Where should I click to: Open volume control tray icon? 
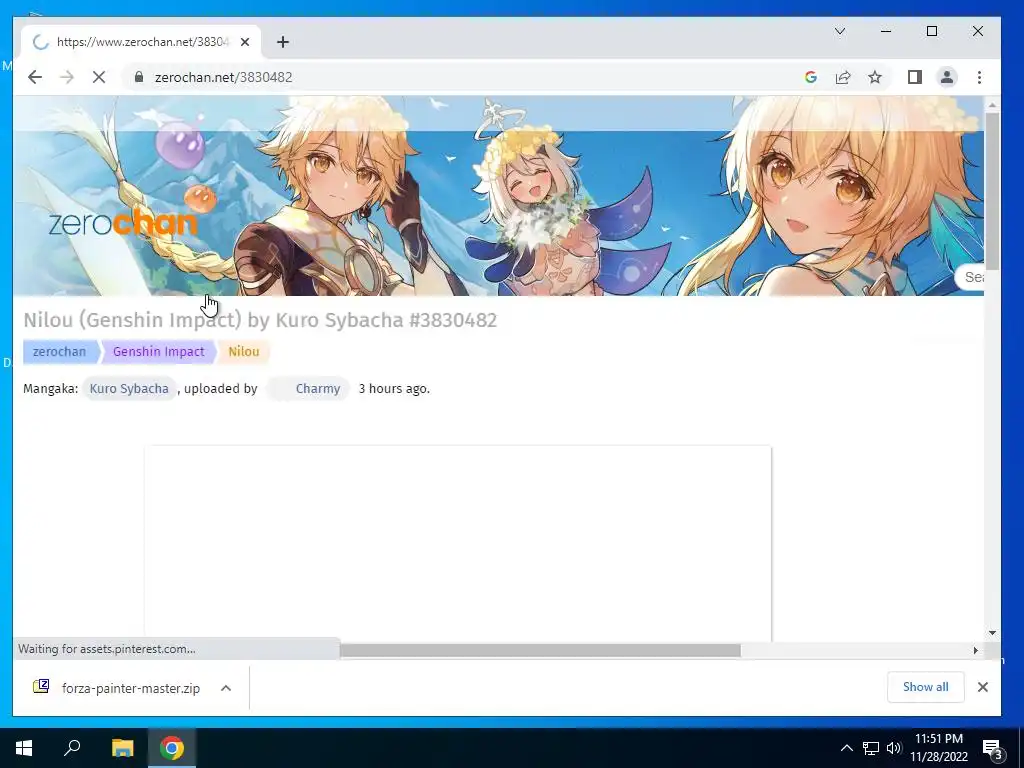pos(894,748)
